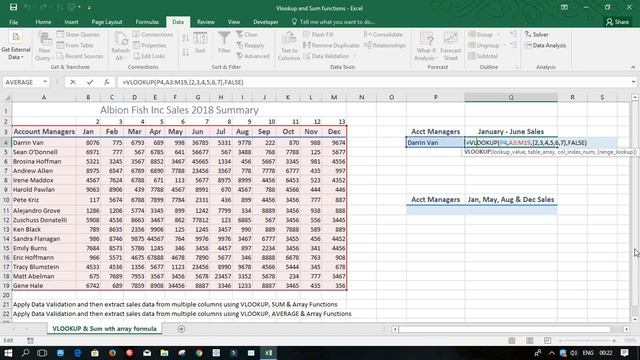The image size is (640, 360).
Task: Switch to View tab
Action: click(x=233, y=22)
